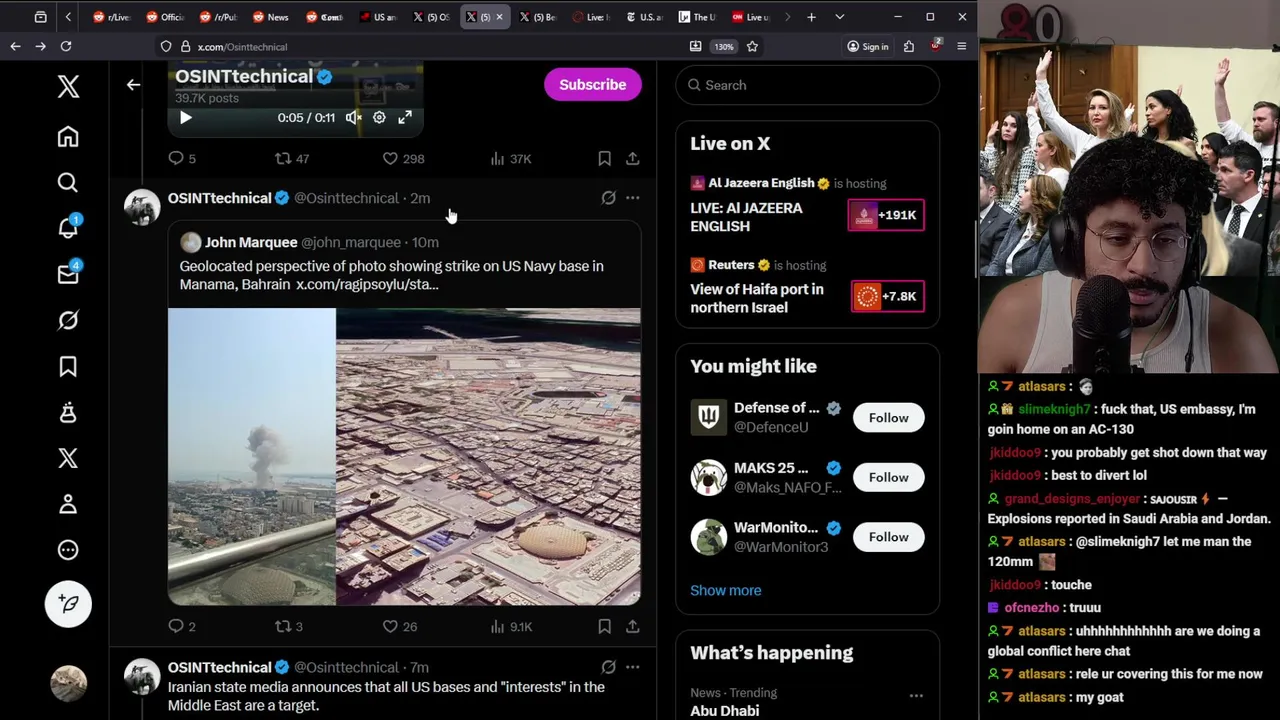Like the Bahrain post with 26 likes
1280x720 pixels.
coord(400,626)
